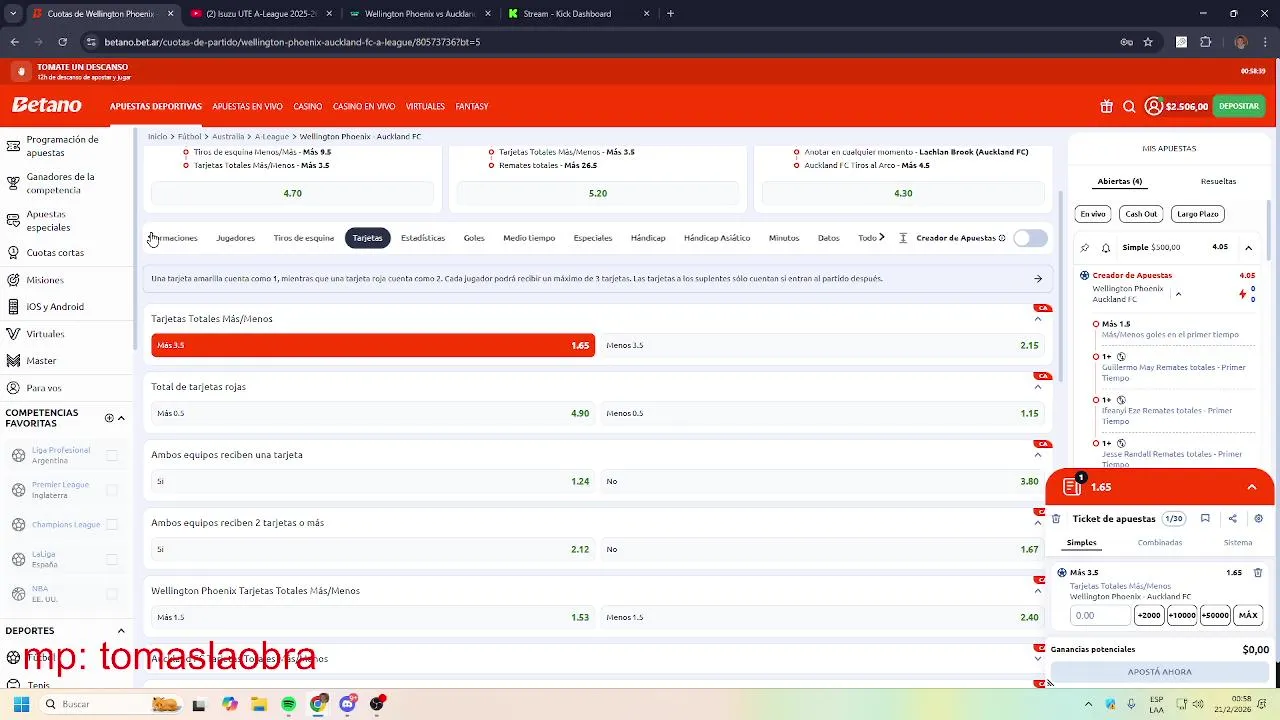
Task: Click the Master sidebar icon
Action: (13, 361)
